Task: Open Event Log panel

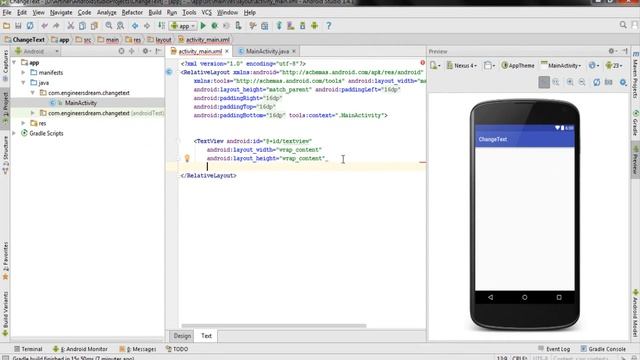Action: [x=554, y=349]
